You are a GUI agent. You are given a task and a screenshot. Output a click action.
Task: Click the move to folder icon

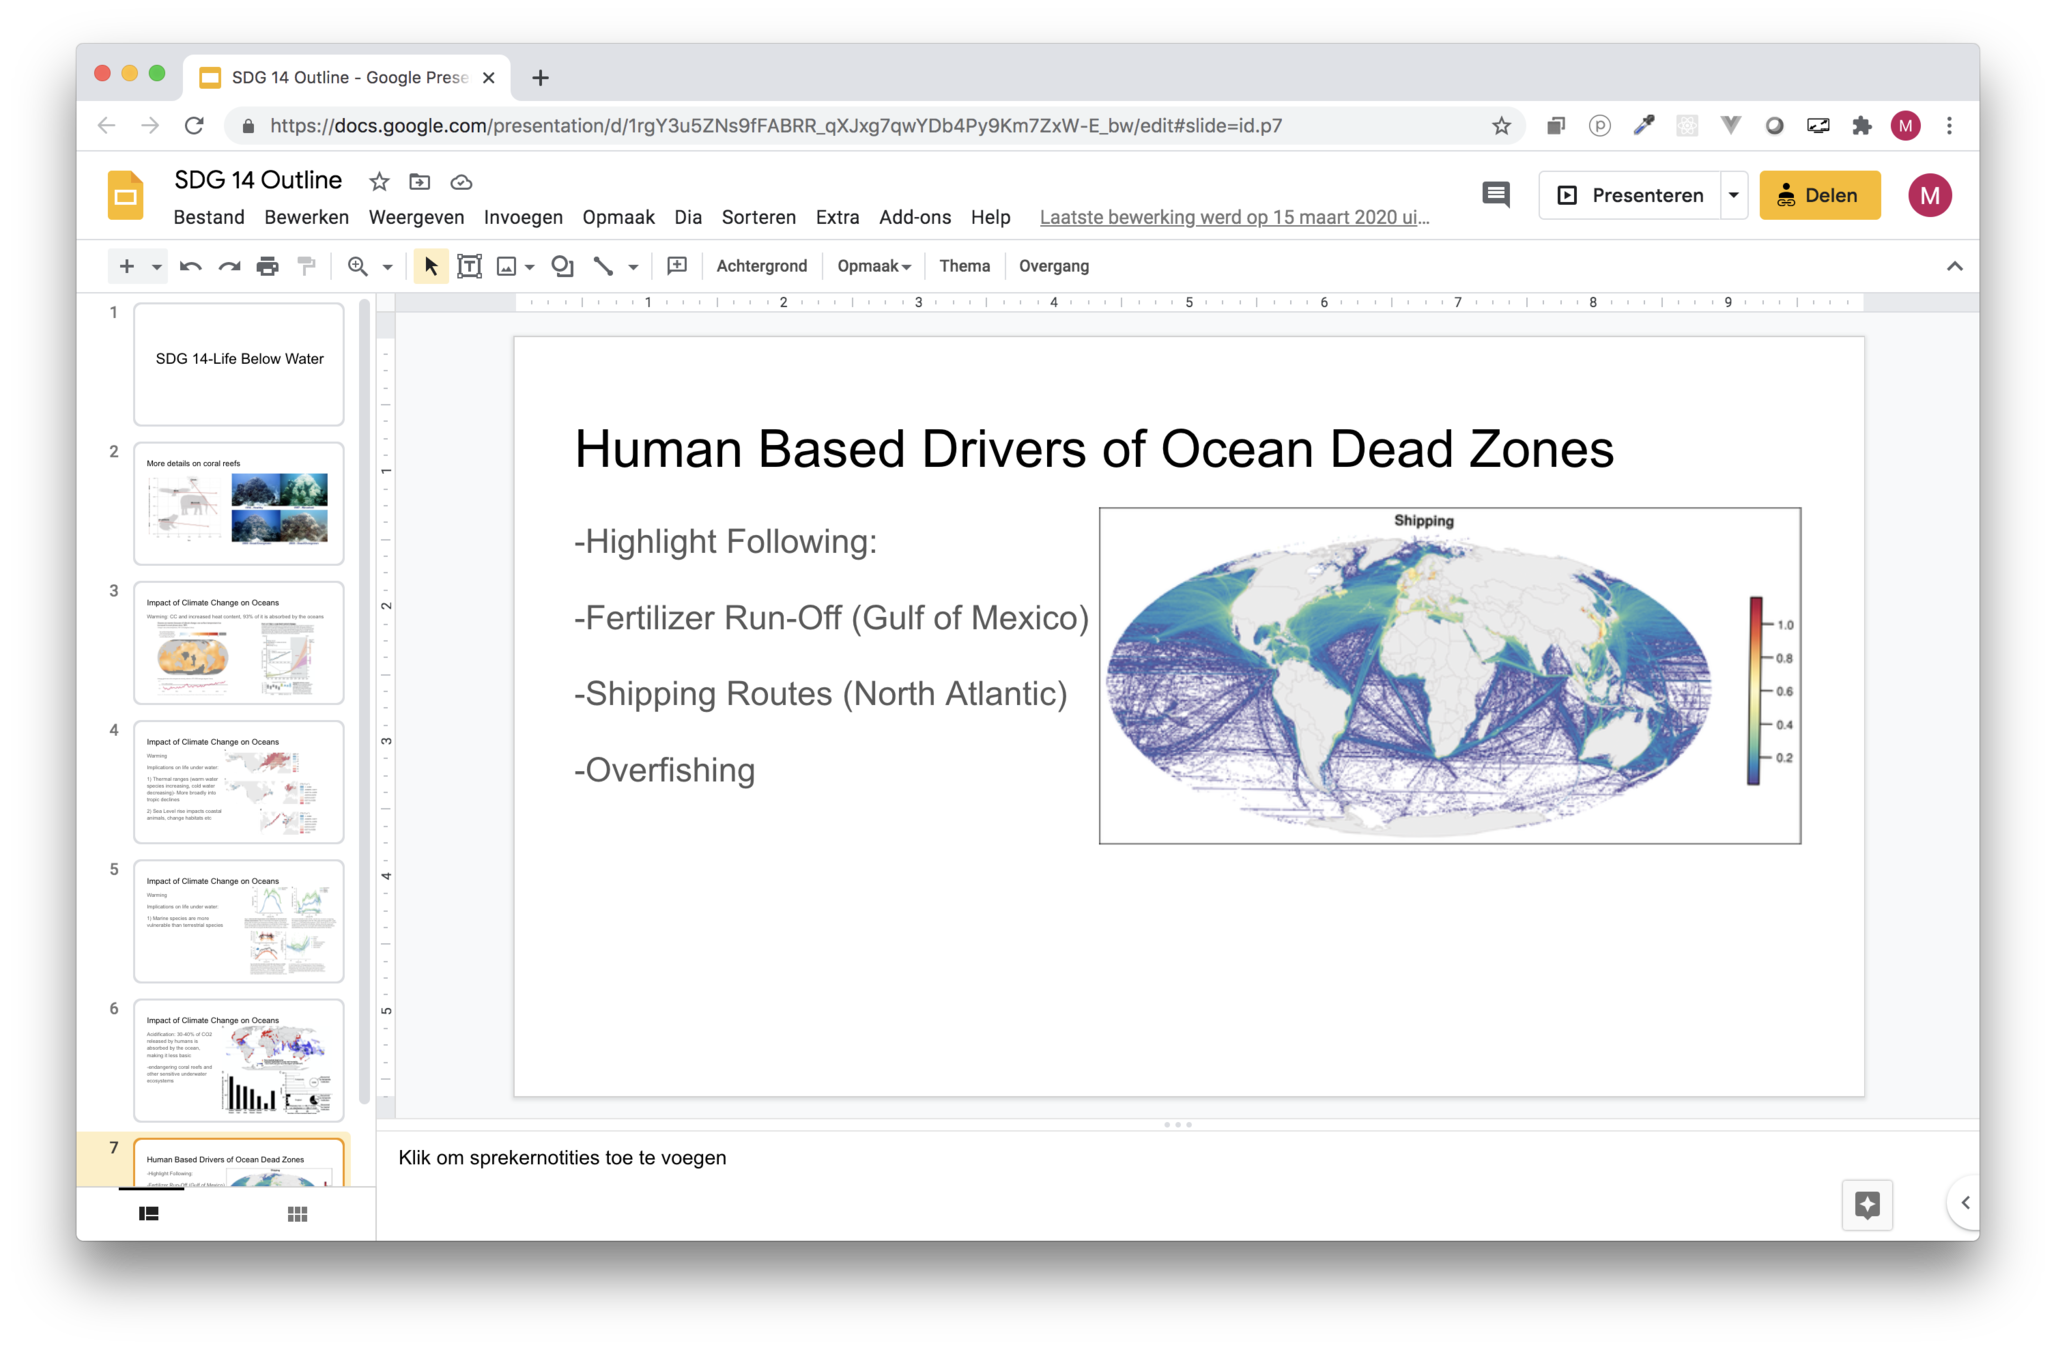[x=420, y=182]
